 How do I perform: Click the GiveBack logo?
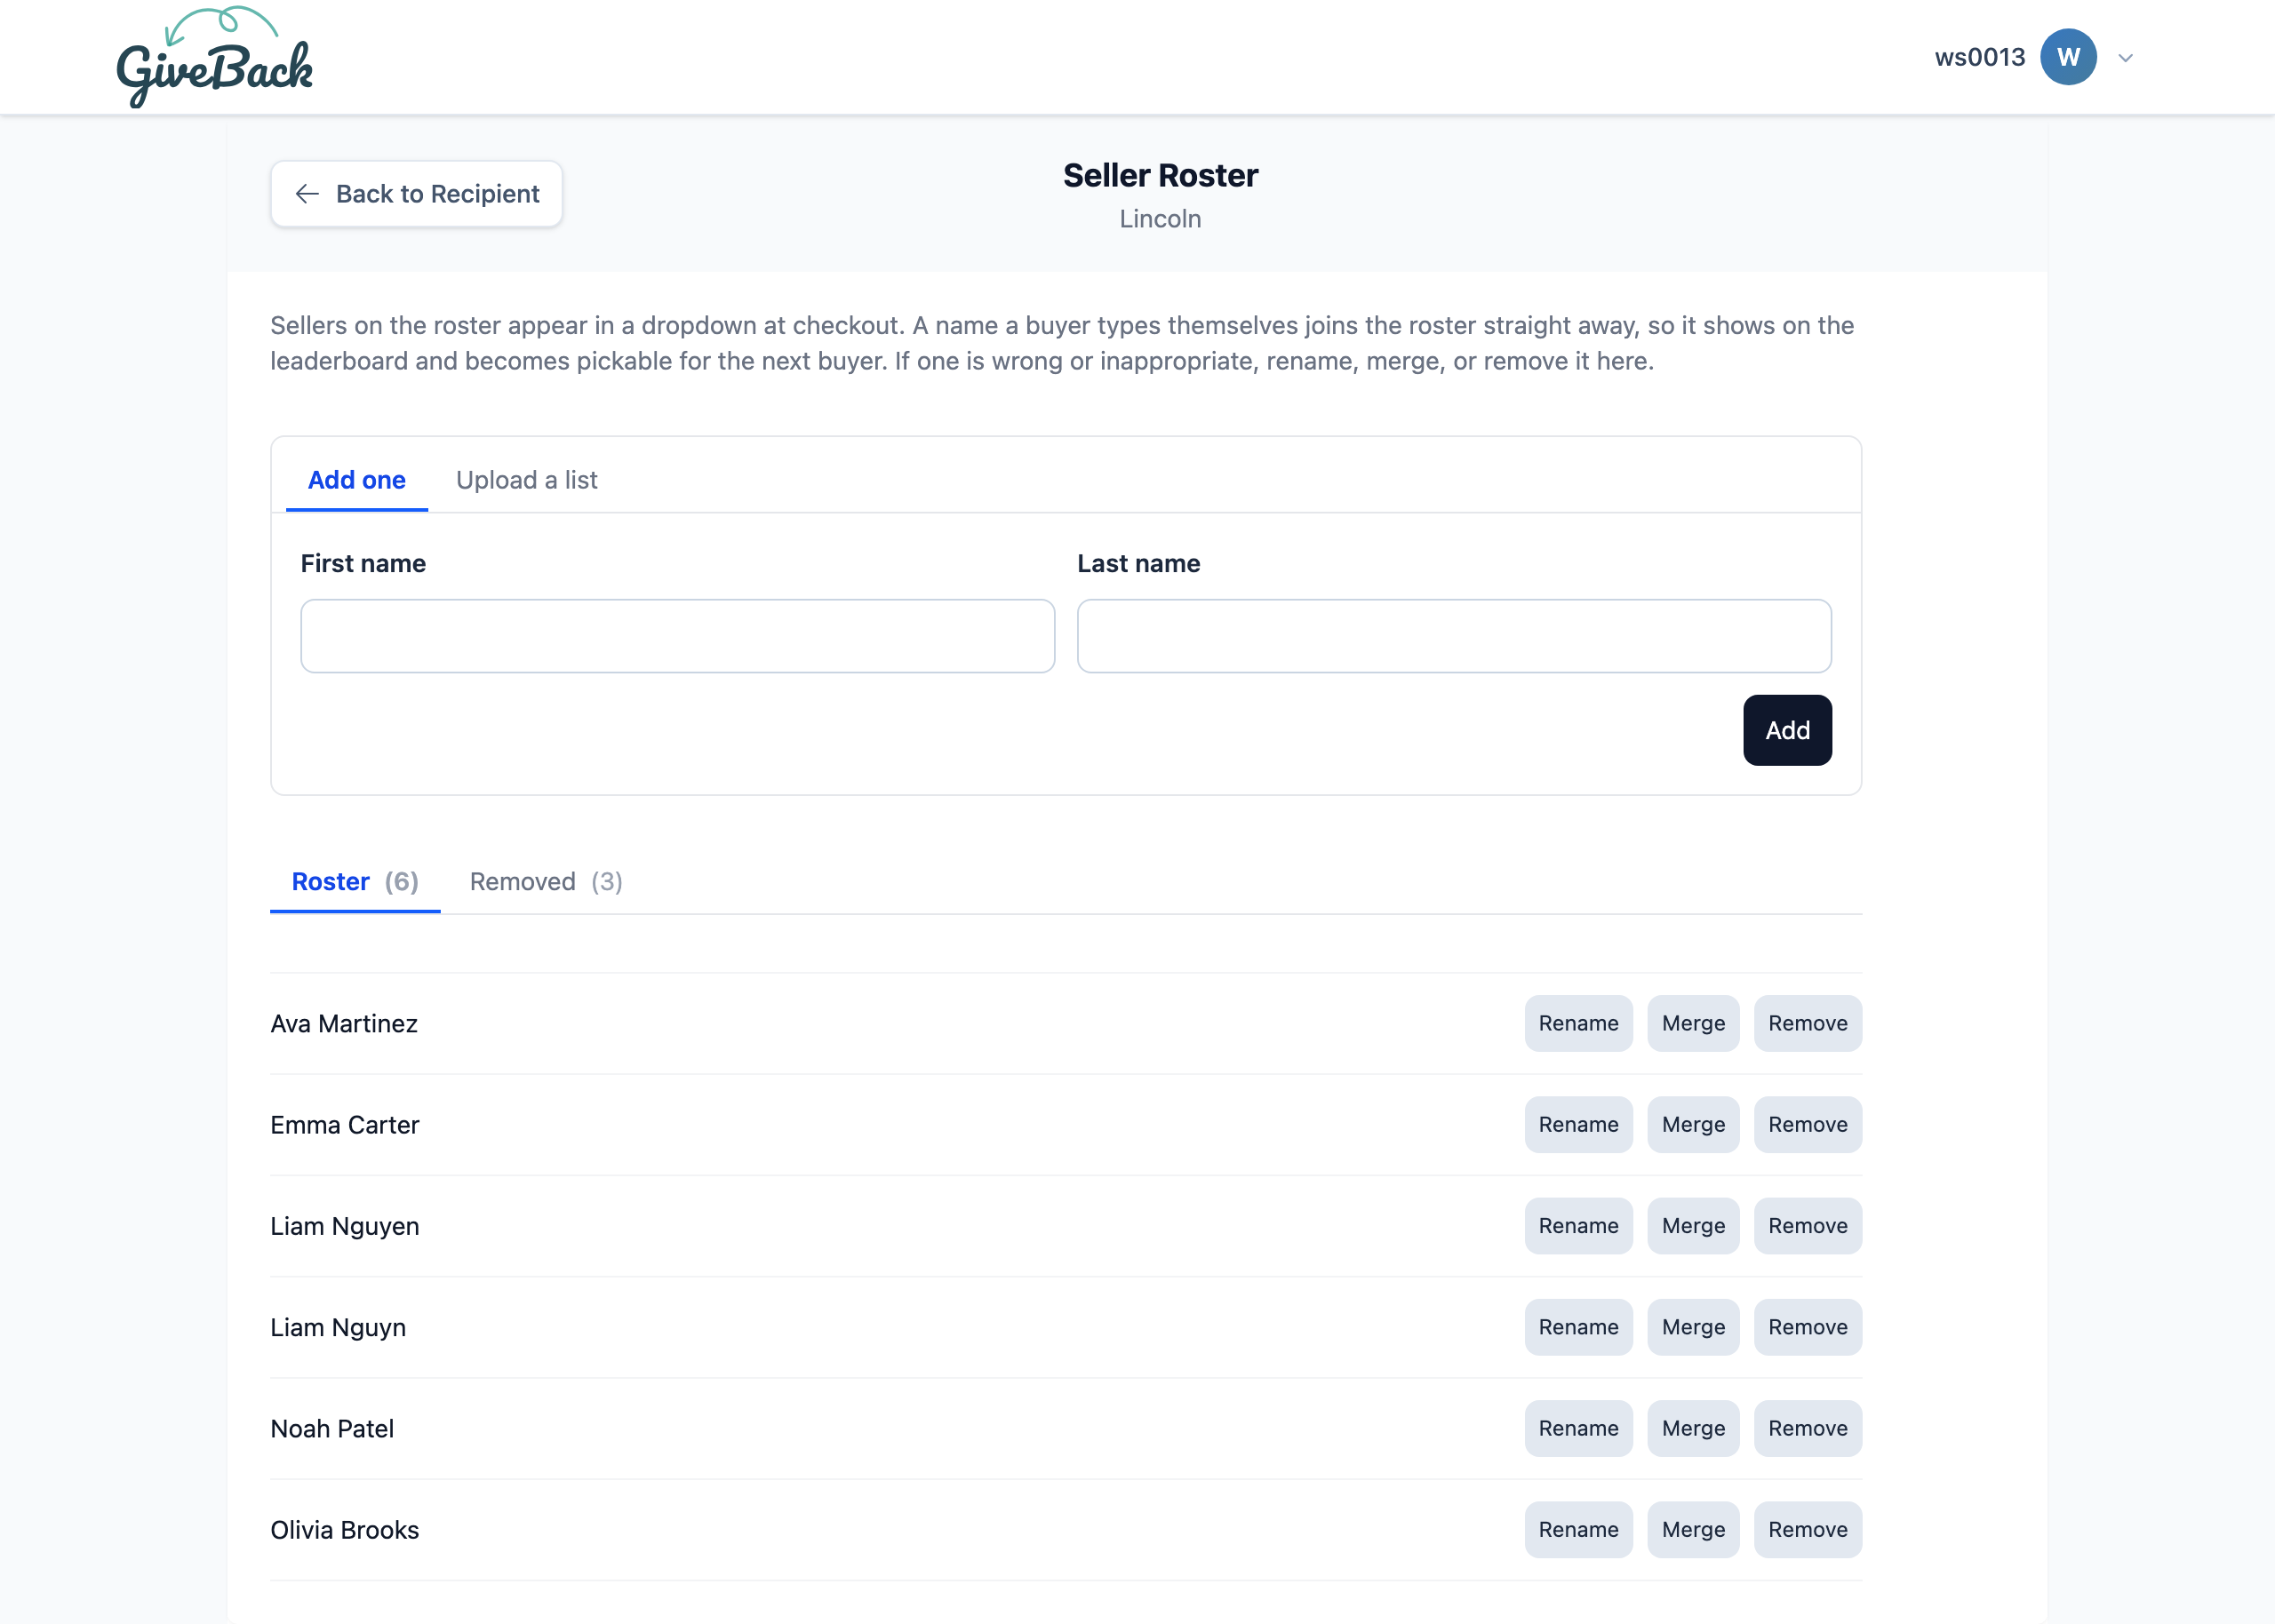pos(214,57)
